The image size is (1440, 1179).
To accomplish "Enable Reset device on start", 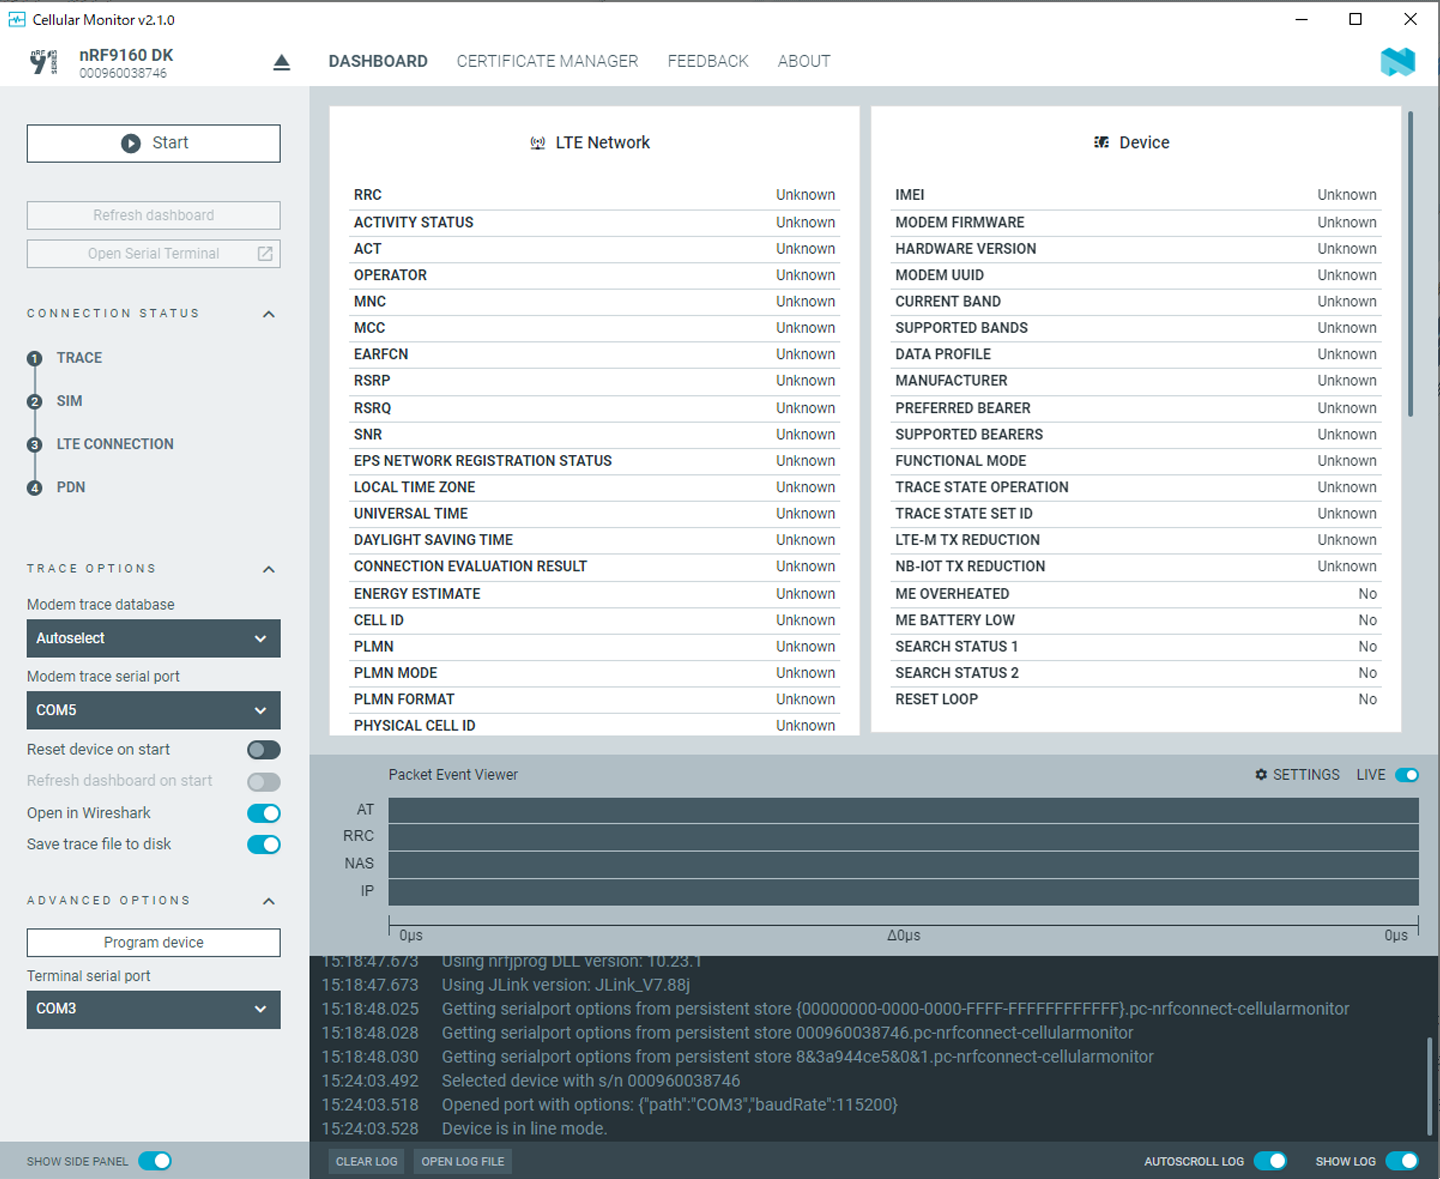I will [x=264, y=750].
